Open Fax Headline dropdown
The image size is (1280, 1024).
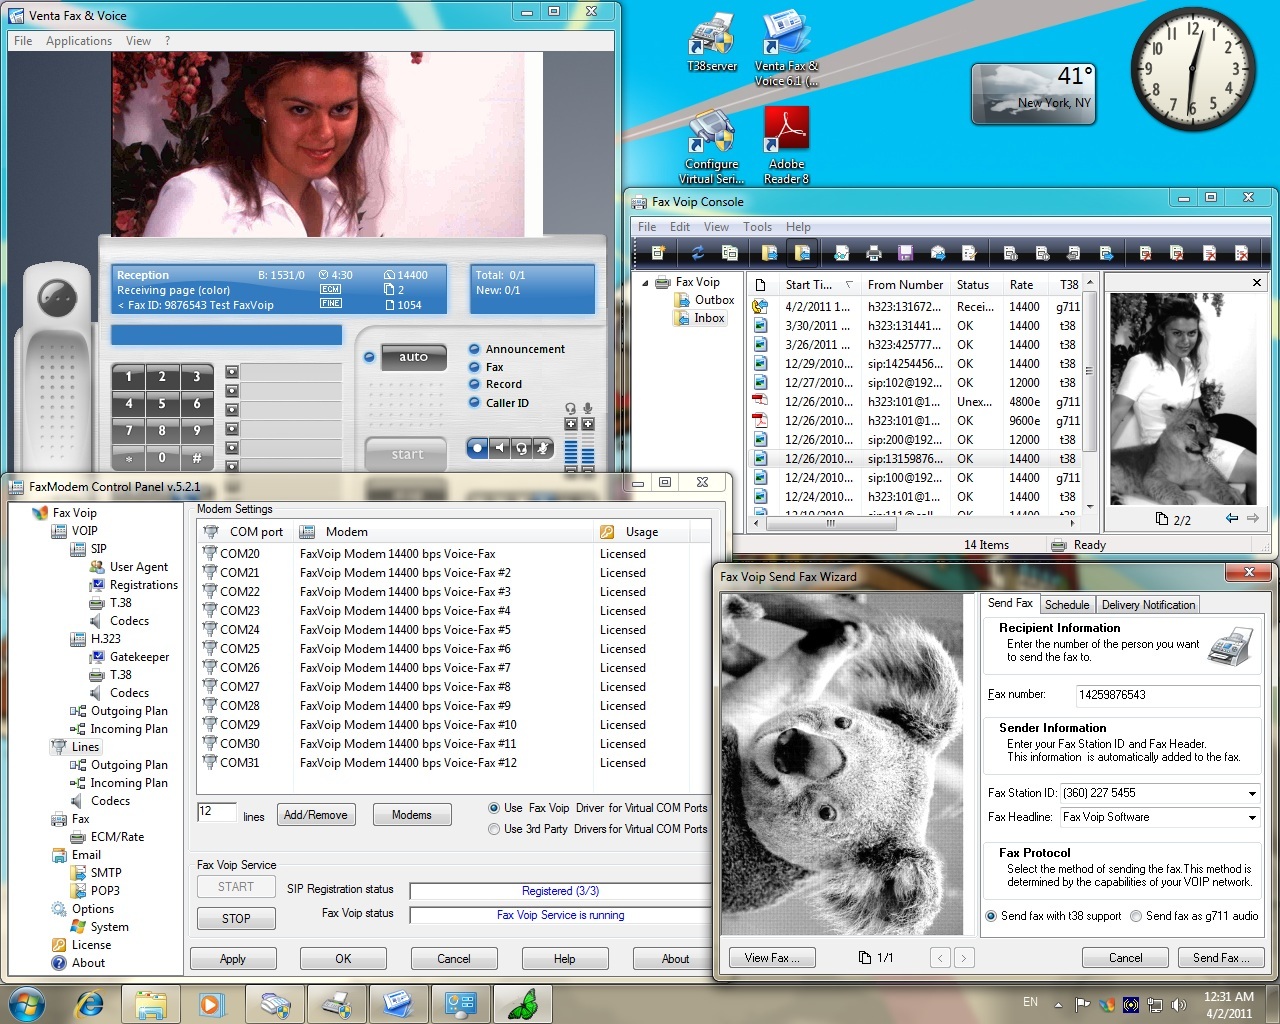coord(1252,817)
